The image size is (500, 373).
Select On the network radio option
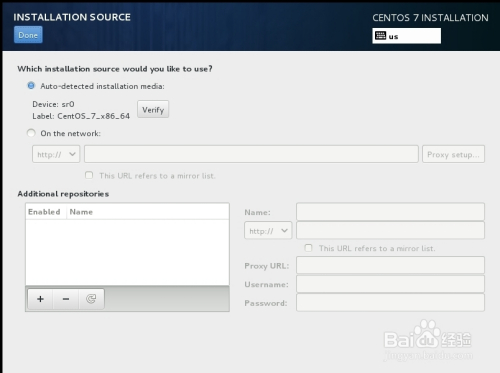[x=31, y=133]
